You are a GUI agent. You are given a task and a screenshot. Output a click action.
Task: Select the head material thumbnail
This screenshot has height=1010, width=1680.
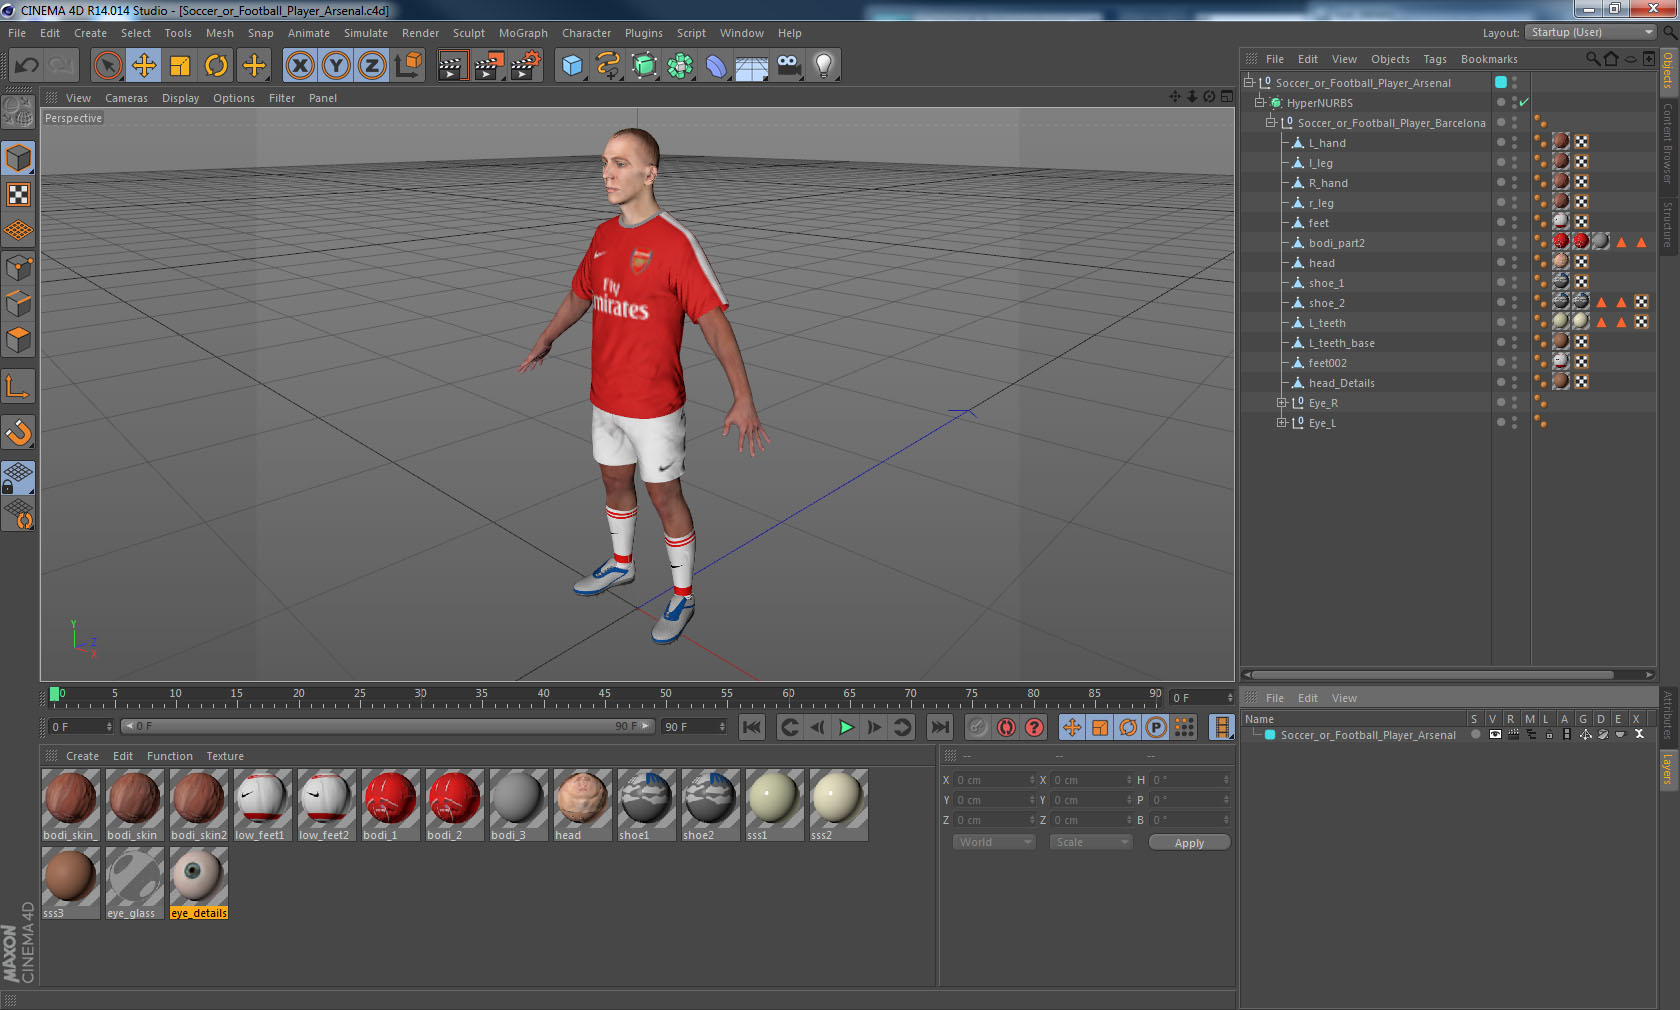pos(582,805)
